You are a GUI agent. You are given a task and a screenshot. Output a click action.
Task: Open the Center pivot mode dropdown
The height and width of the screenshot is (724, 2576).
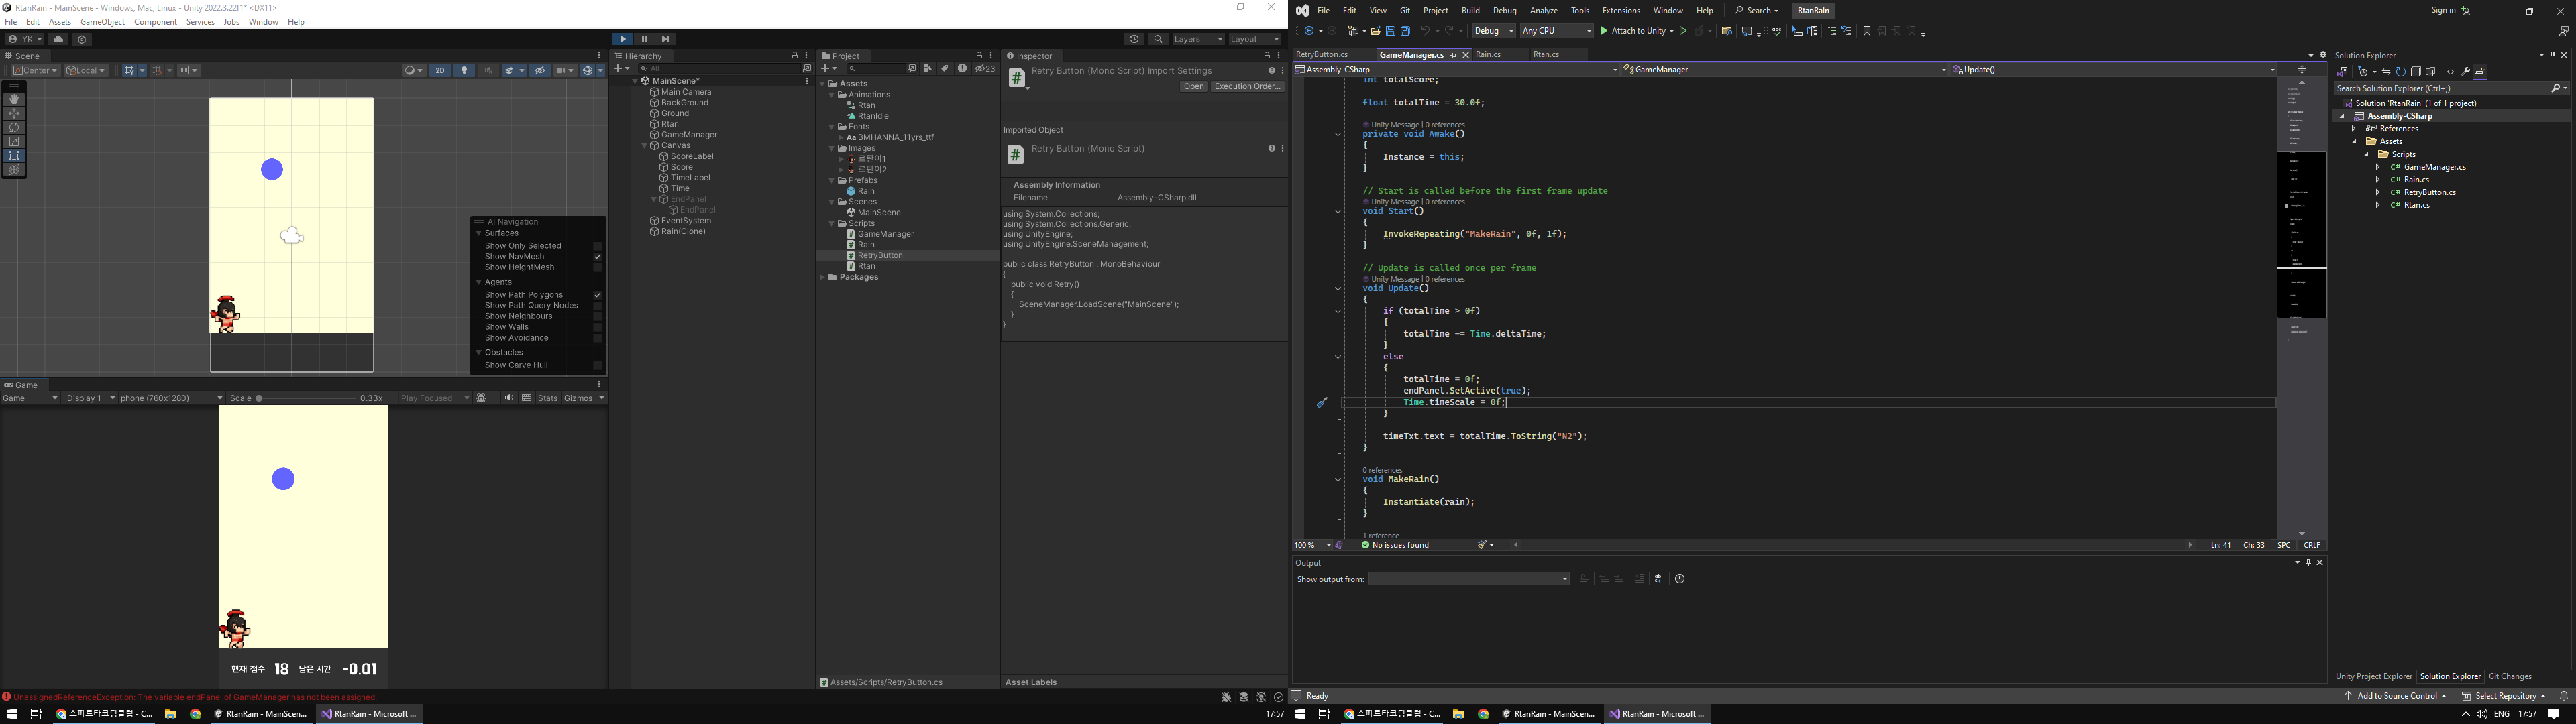tap(36, 70)
